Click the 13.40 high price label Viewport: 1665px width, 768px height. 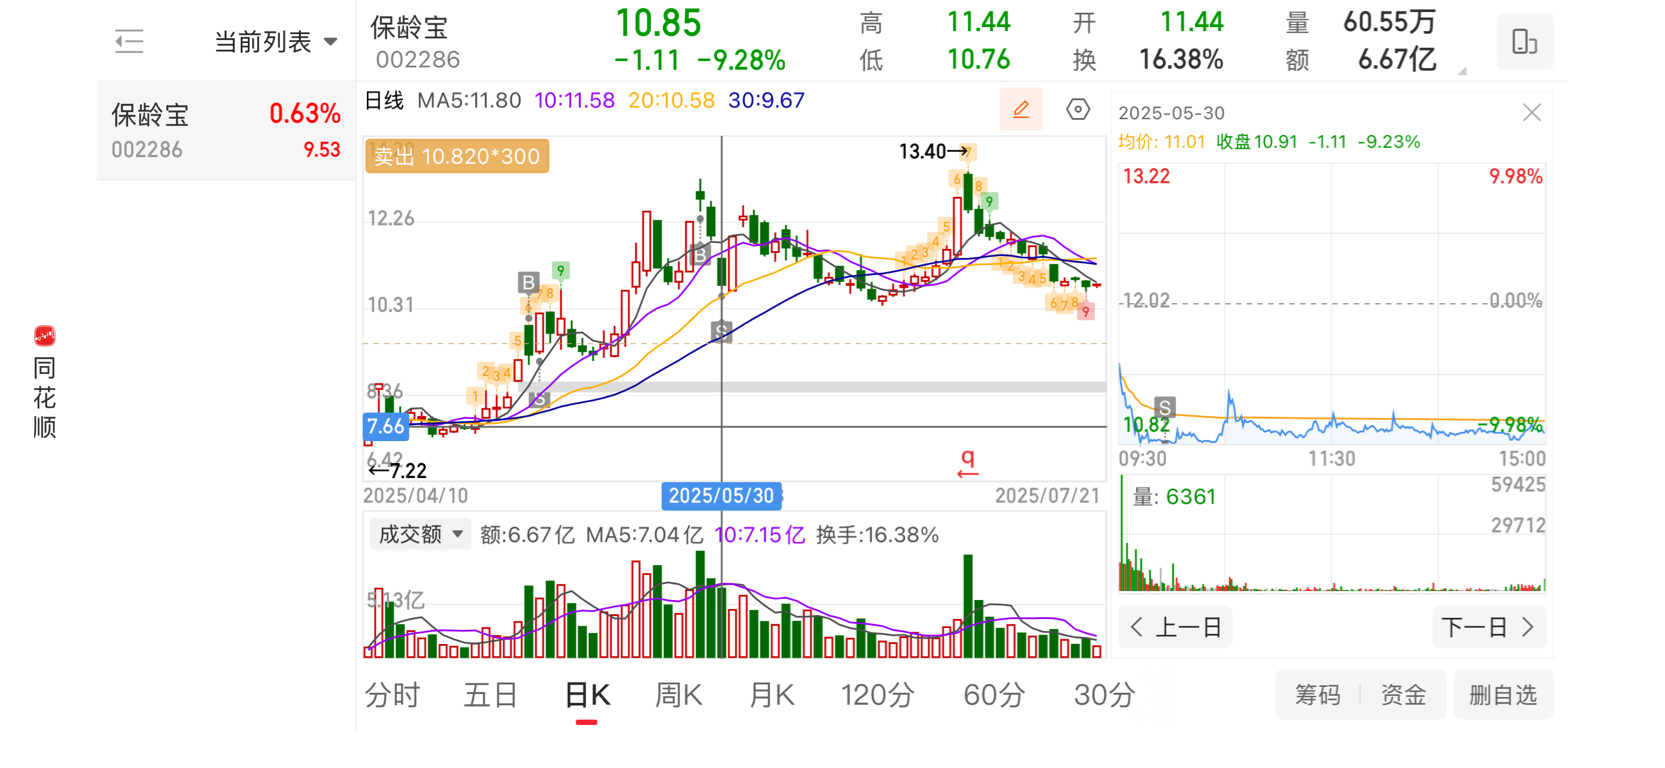(933, 152)
